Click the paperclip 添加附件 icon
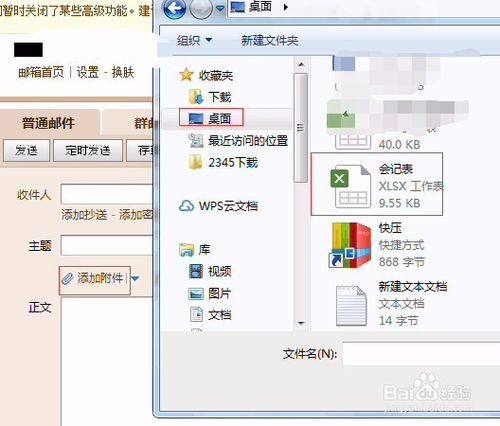500x426 pixels. 67,279
